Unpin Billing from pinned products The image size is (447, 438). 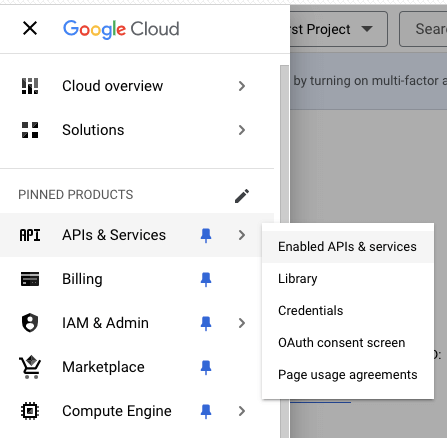pos(206,279)
